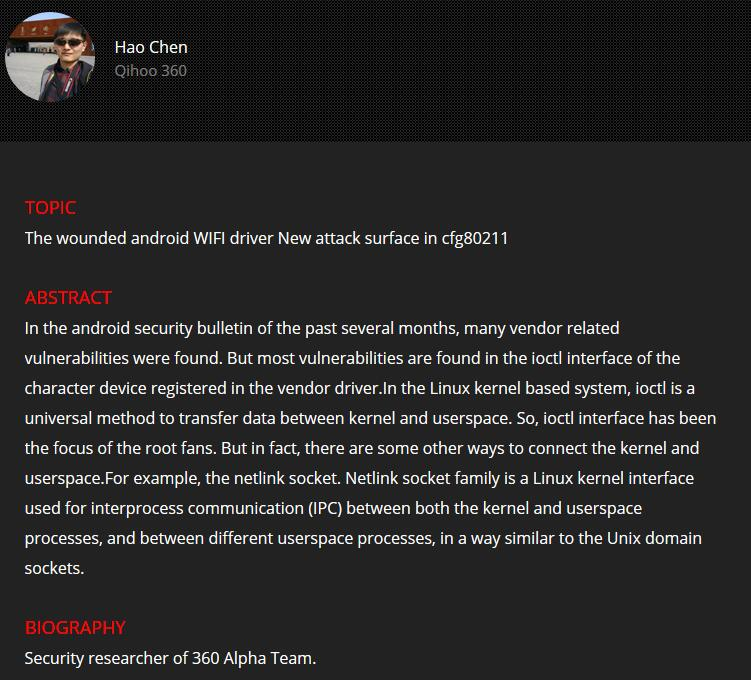751x680 pixels.
Task: Click the red ABSTRACT heading
Action: [x=68, y=298]
